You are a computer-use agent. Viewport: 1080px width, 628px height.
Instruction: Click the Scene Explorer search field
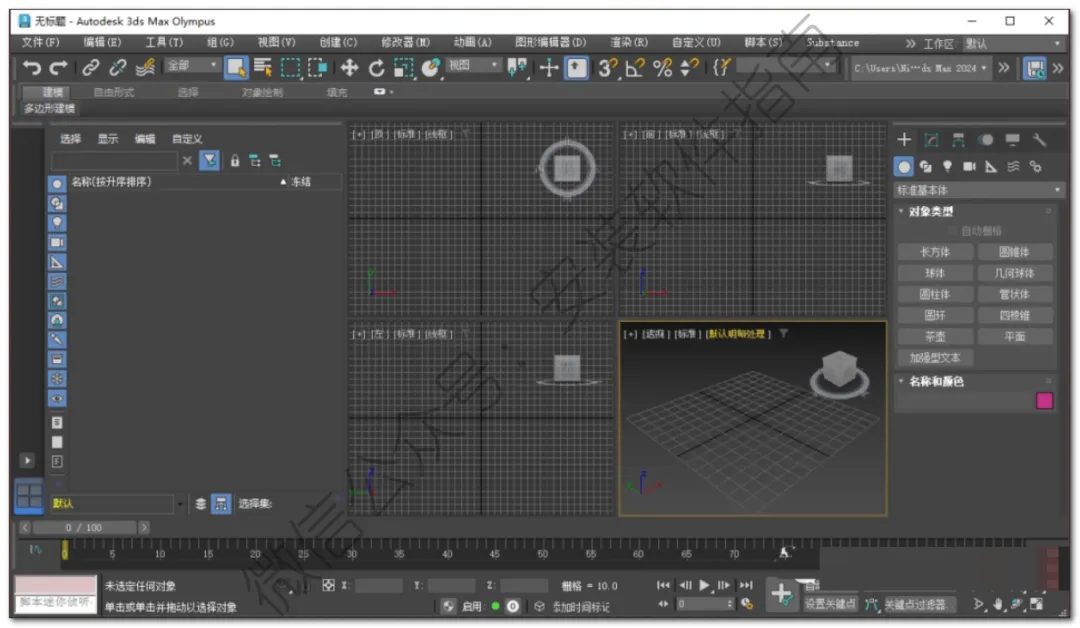coord(114,161)
